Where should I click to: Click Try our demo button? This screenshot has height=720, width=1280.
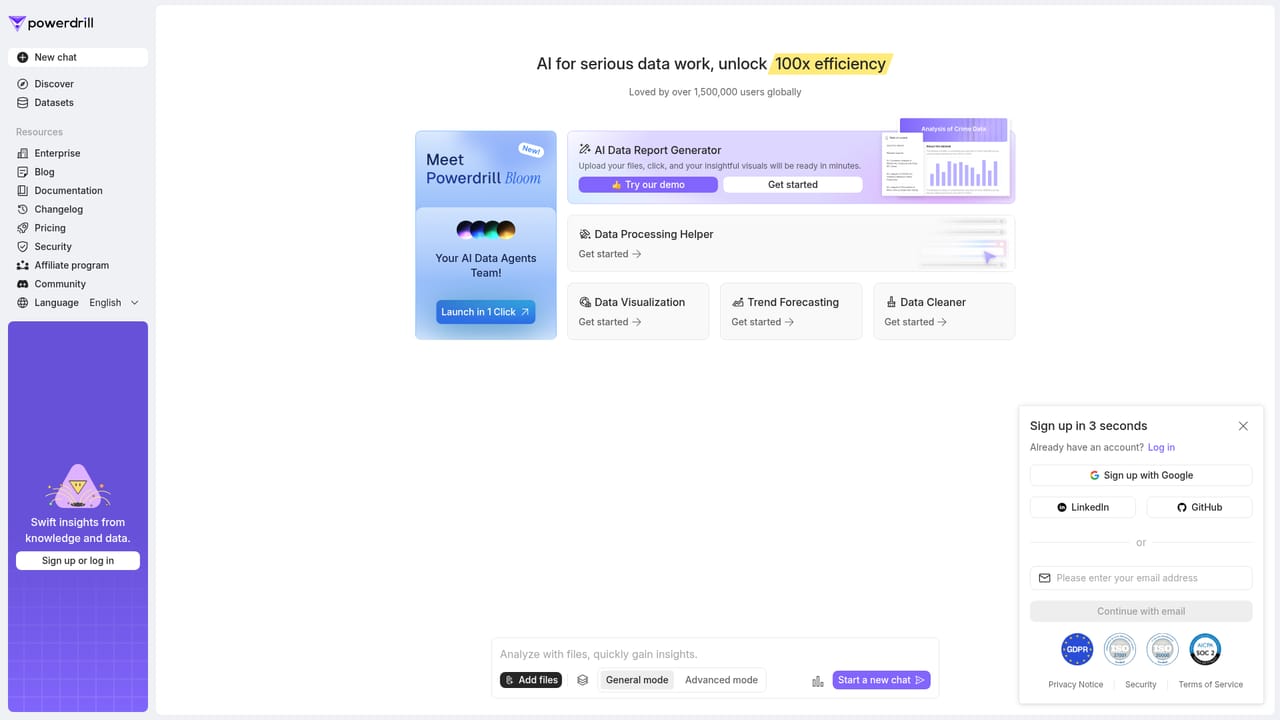648,185
